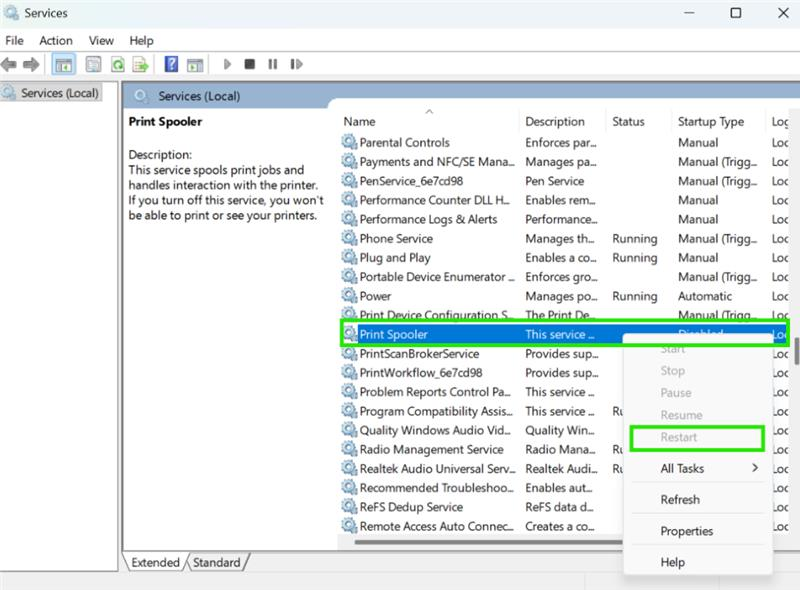The height and width of the screenshot is (590, 800).
Task: Toggle the Show/Hide Console Tree toolbar icon
Action: pyautogui.click(x=64, y=64)
